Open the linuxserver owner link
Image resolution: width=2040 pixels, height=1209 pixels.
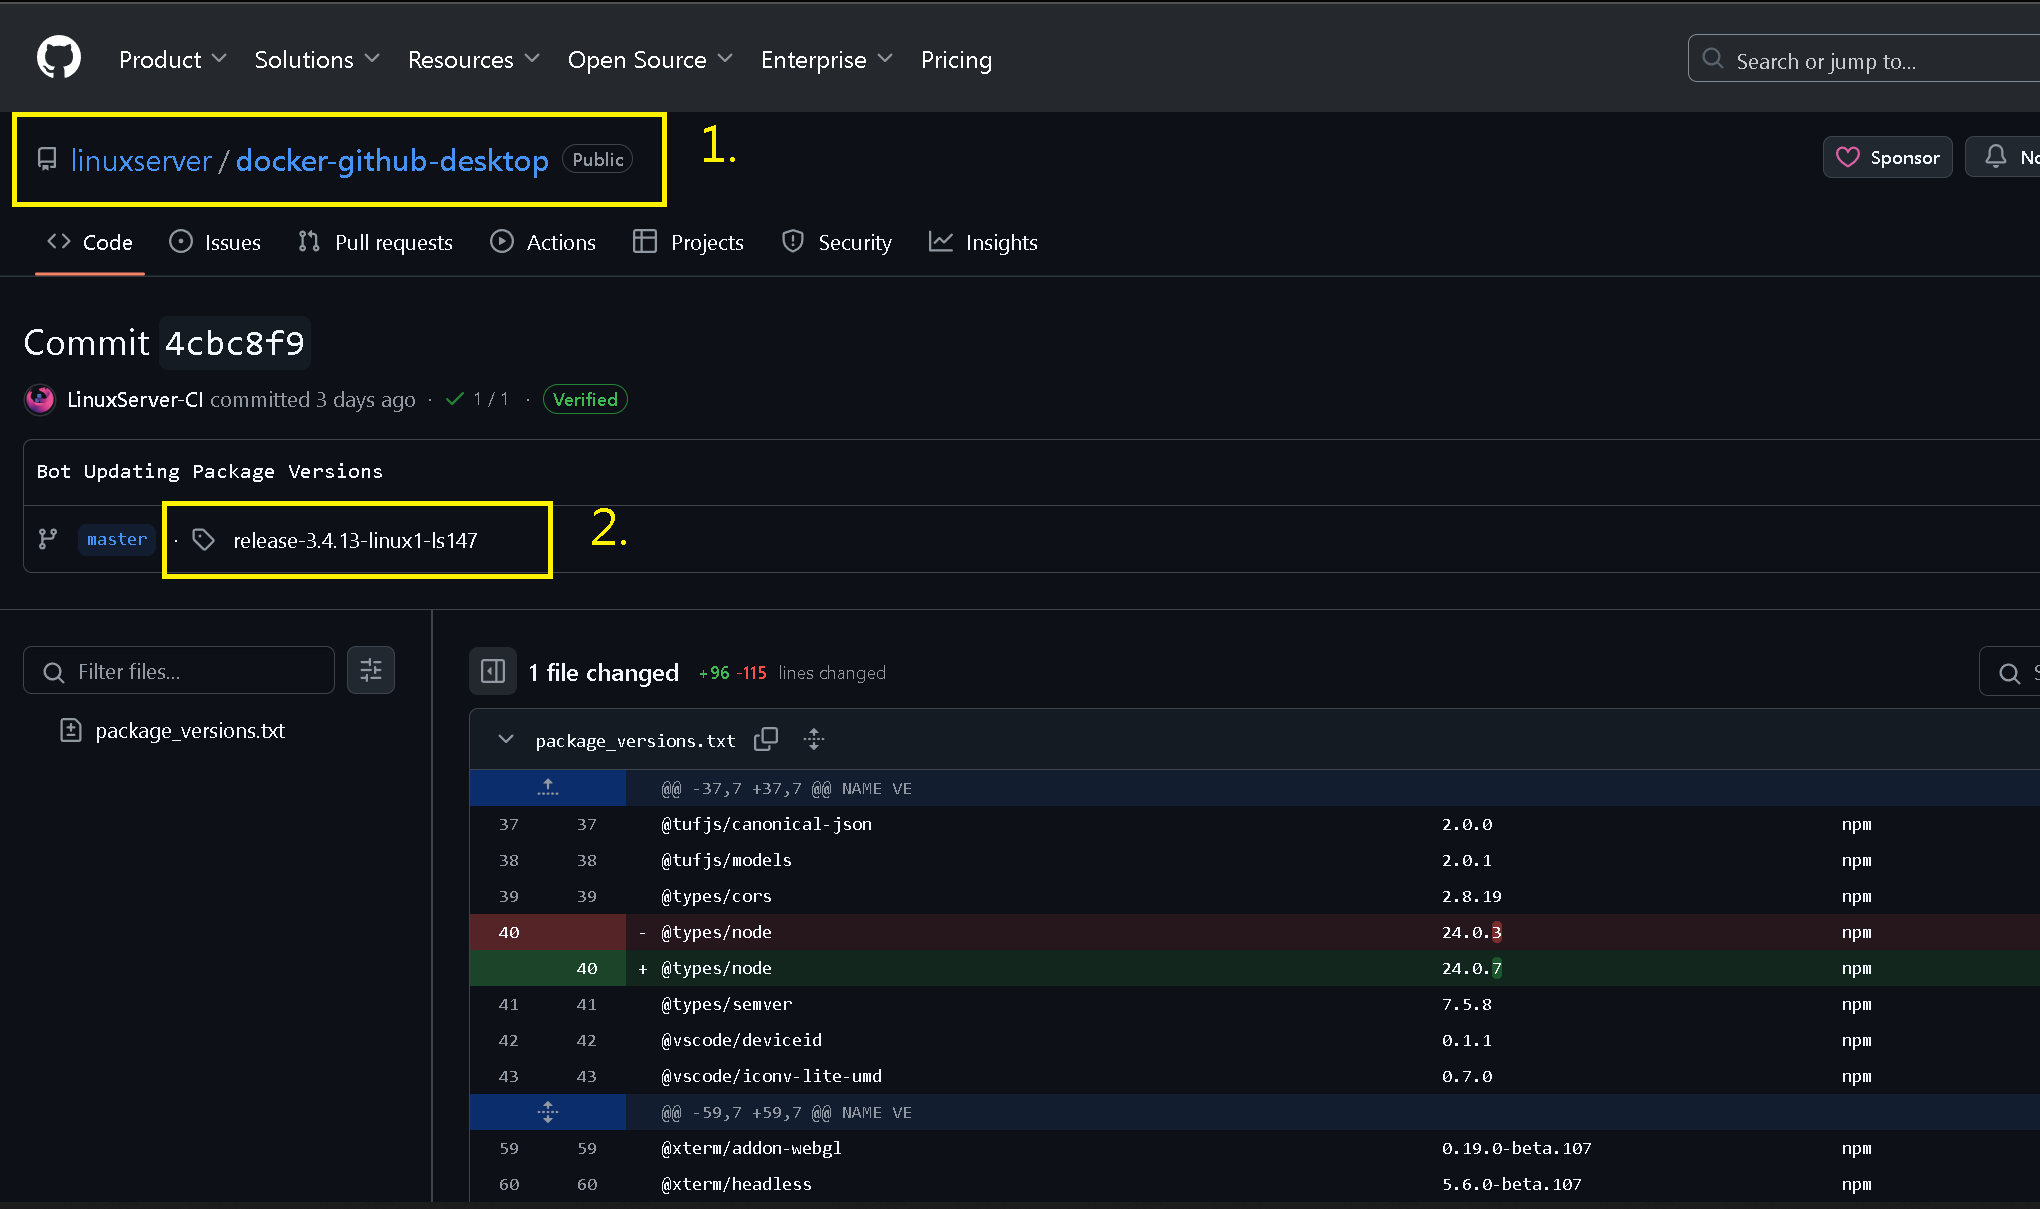tap(141, 160)
